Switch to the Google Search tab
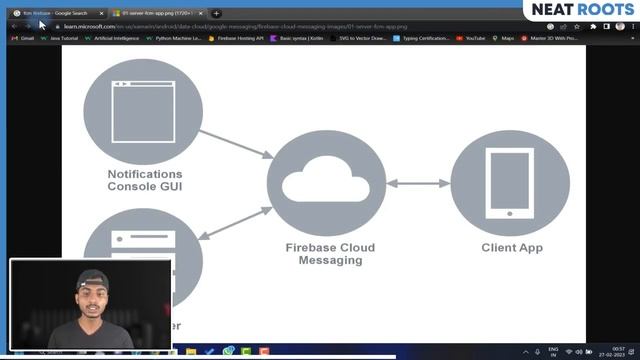Viewport: 640px width, 360px height. pos(57,13)
